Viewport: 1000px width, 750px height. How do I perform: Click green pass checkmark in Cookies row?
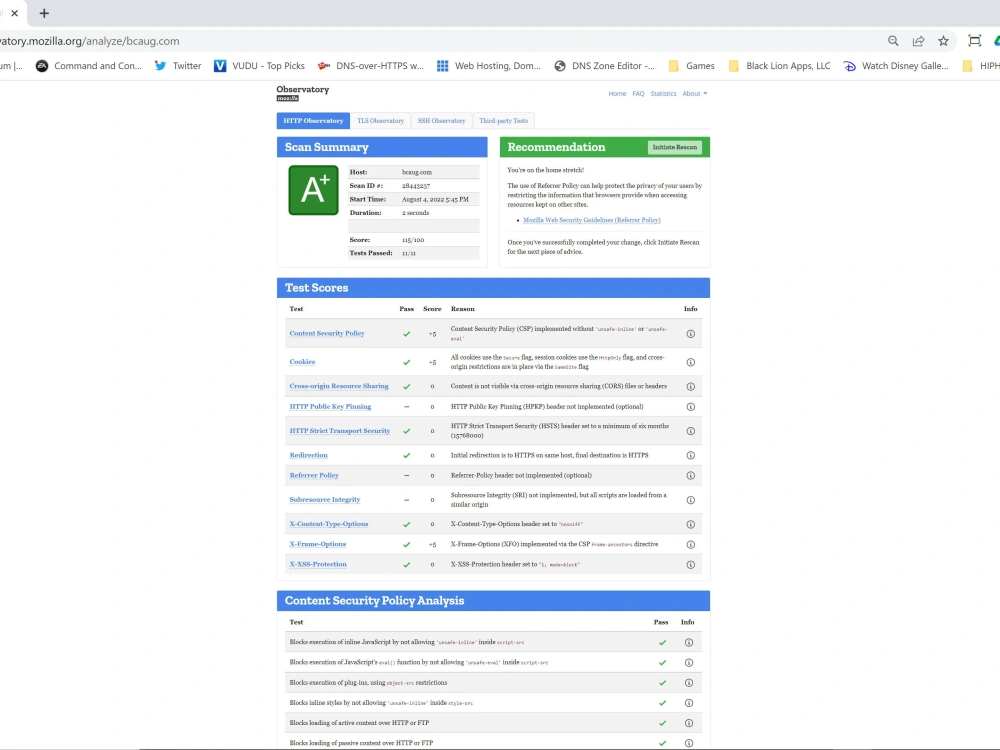[406, 362]
